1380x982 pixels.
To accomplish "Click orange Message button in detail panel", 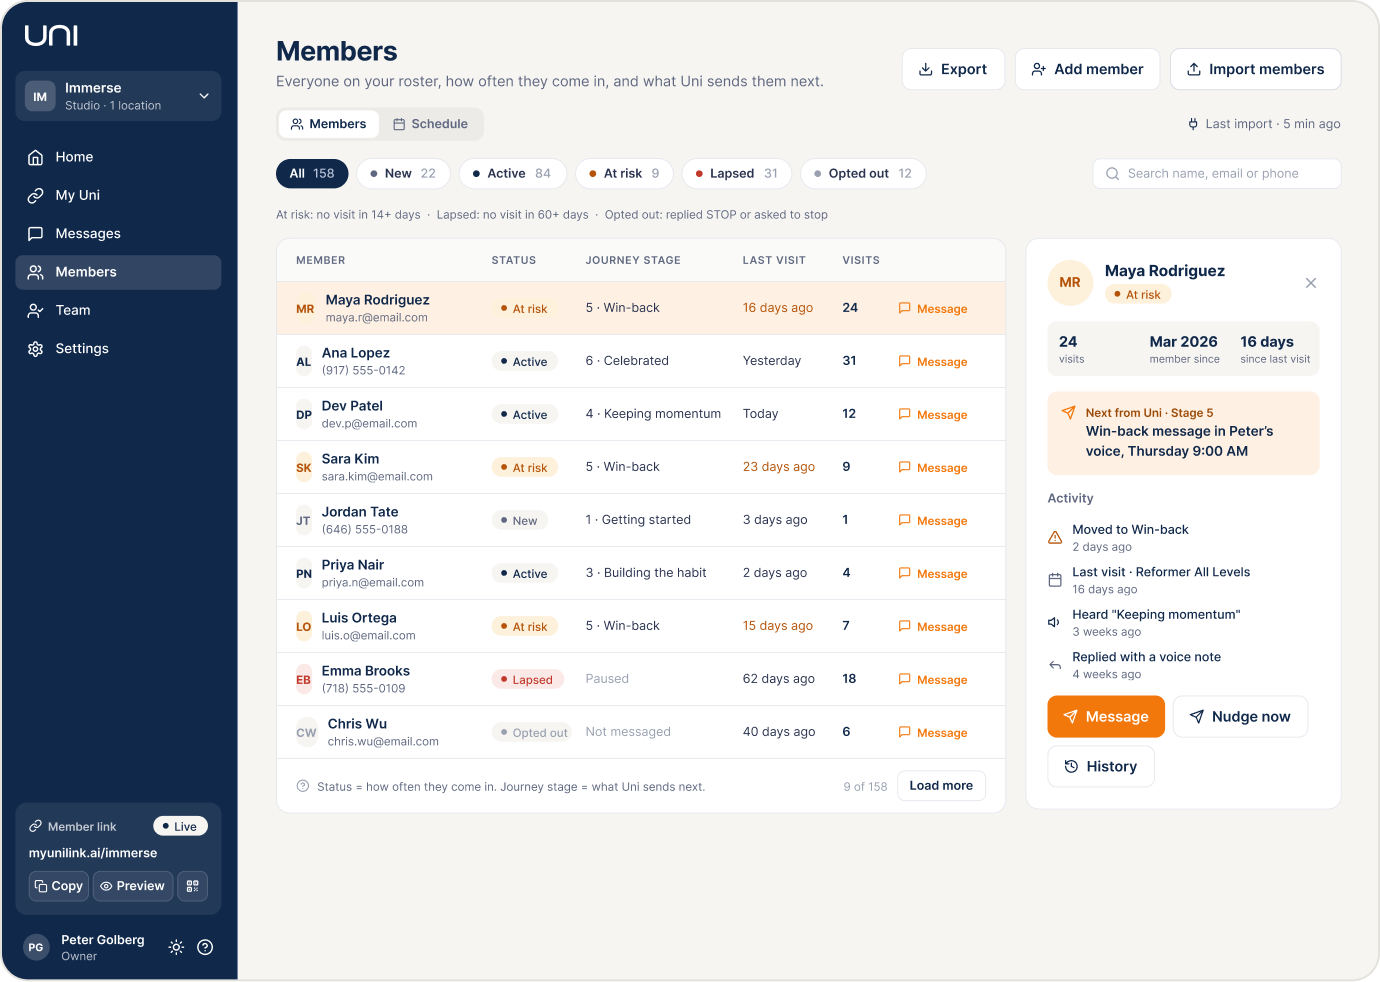I will pyautogui.click(x=1106, y=717).
